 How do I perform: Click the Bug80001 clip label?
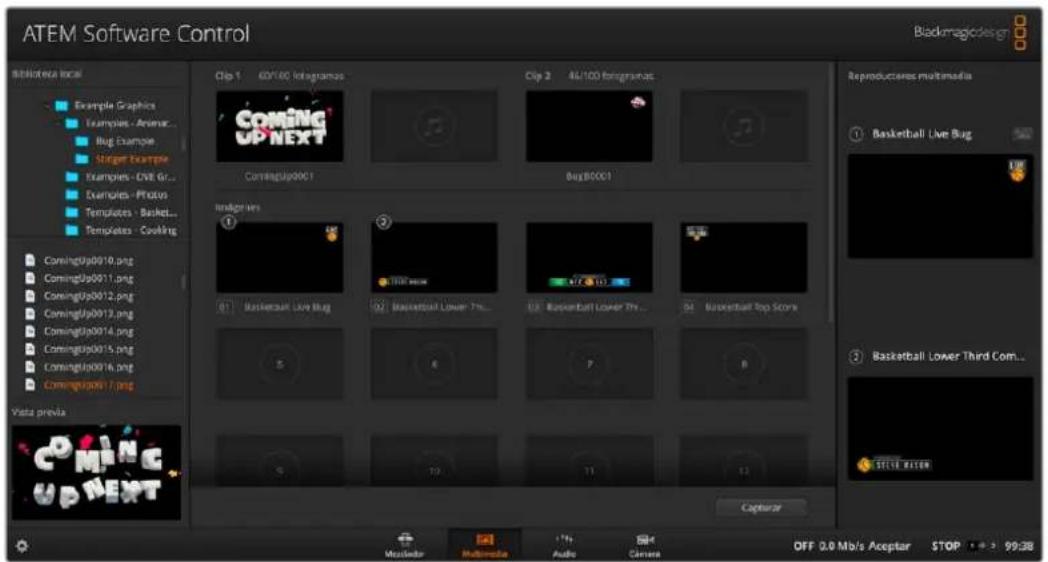point(588,176)
